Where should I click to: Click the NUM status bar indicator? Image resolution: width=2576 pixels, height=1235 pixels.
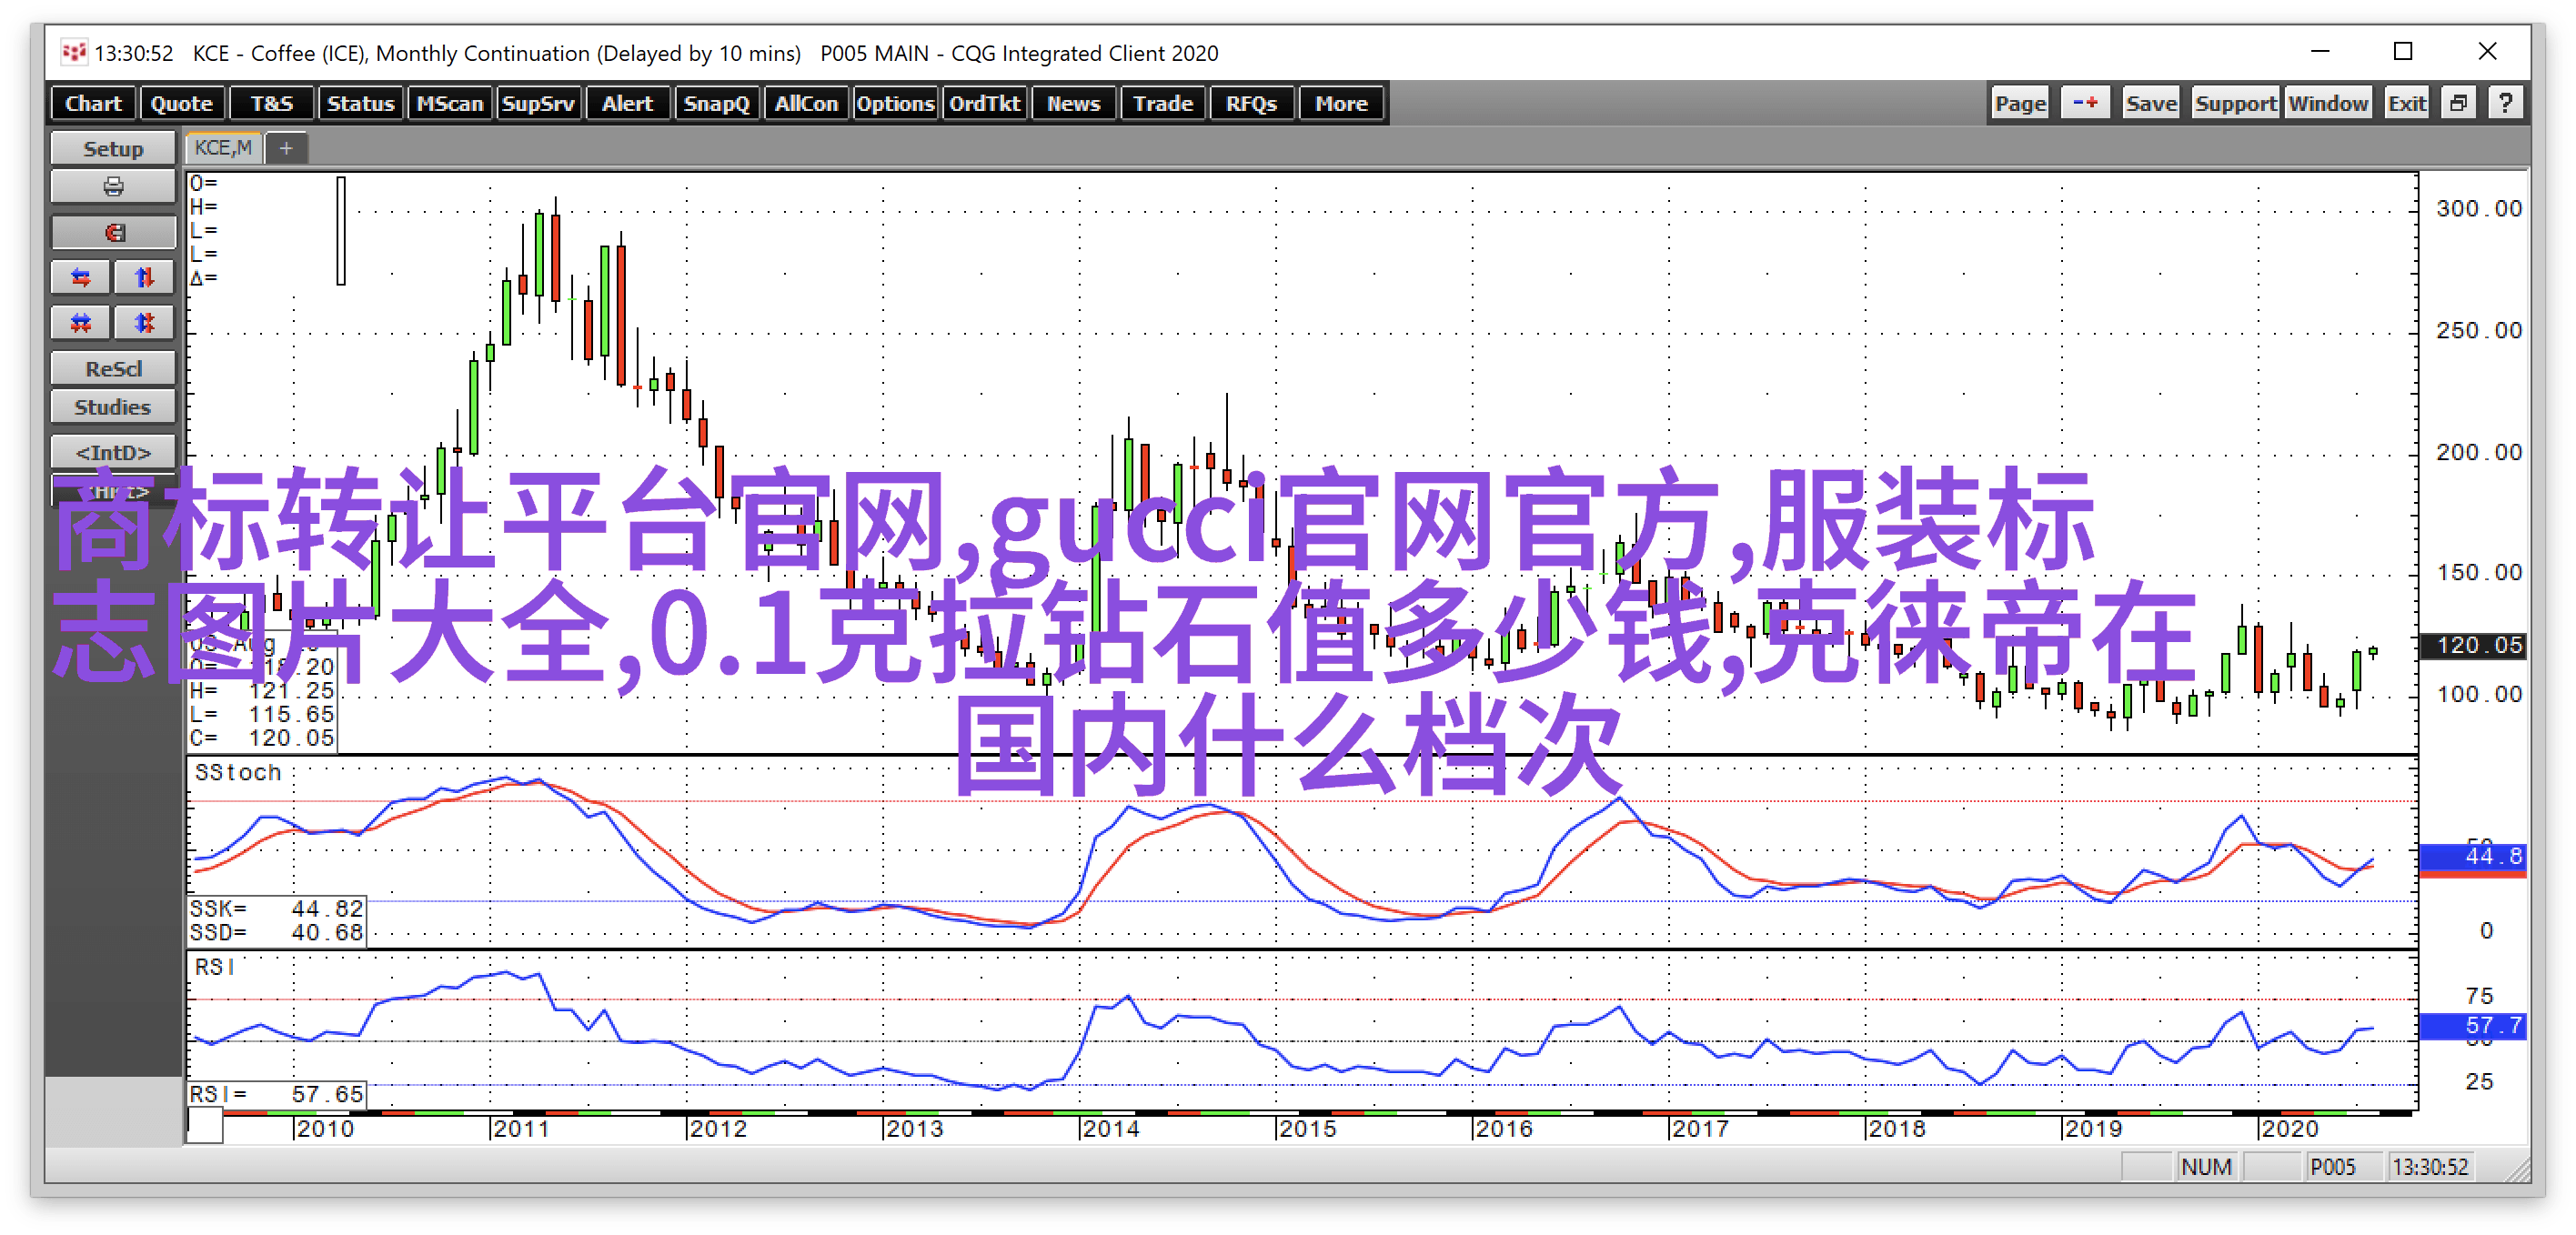pyautogui.click(x=2206, y=1166)
